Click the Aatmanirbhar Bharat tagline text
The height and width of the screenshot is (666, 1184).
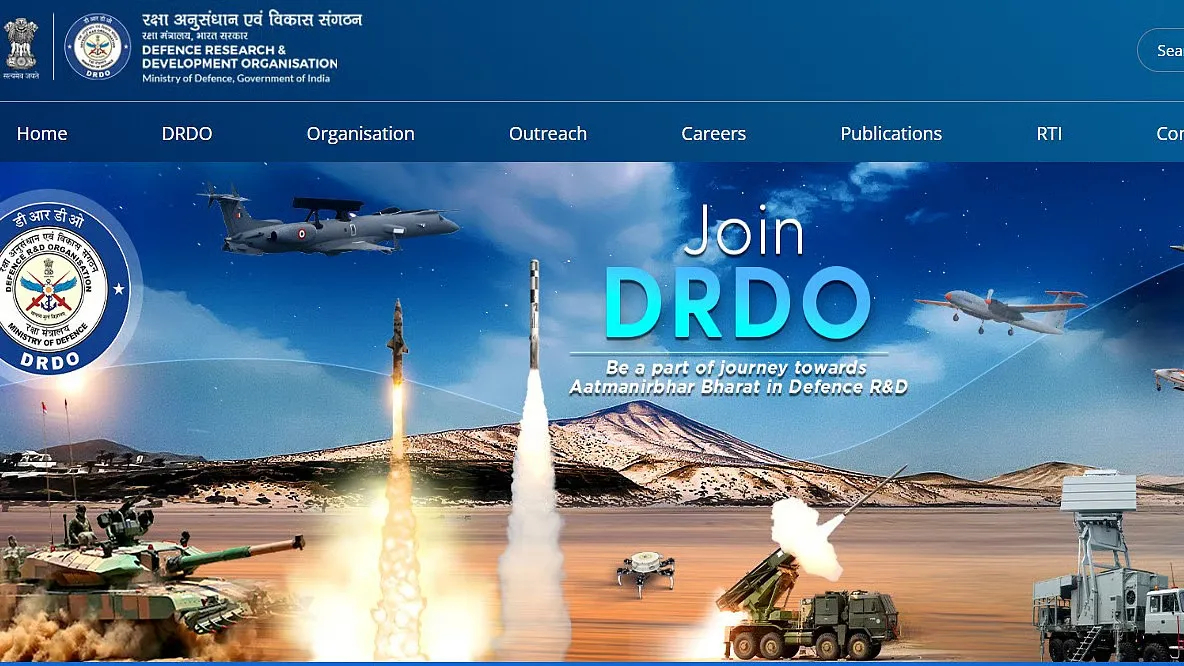[x=740, y=375]
